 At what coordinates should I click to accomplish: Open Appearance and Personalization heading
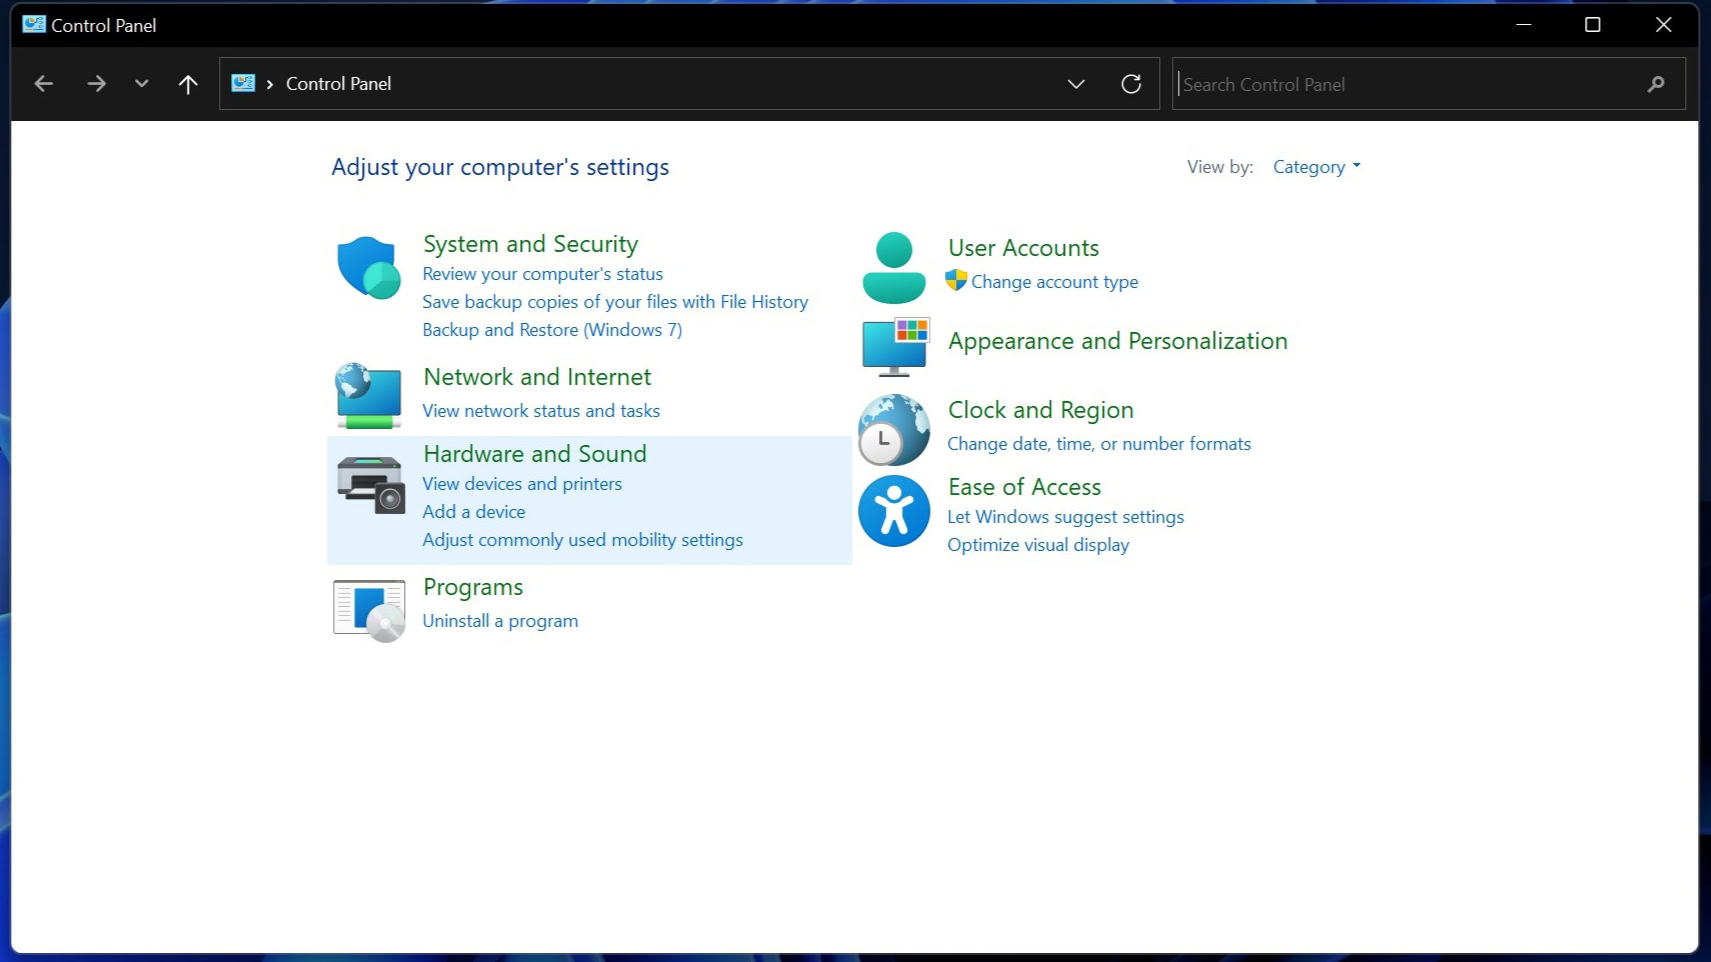coord(1118,341)
